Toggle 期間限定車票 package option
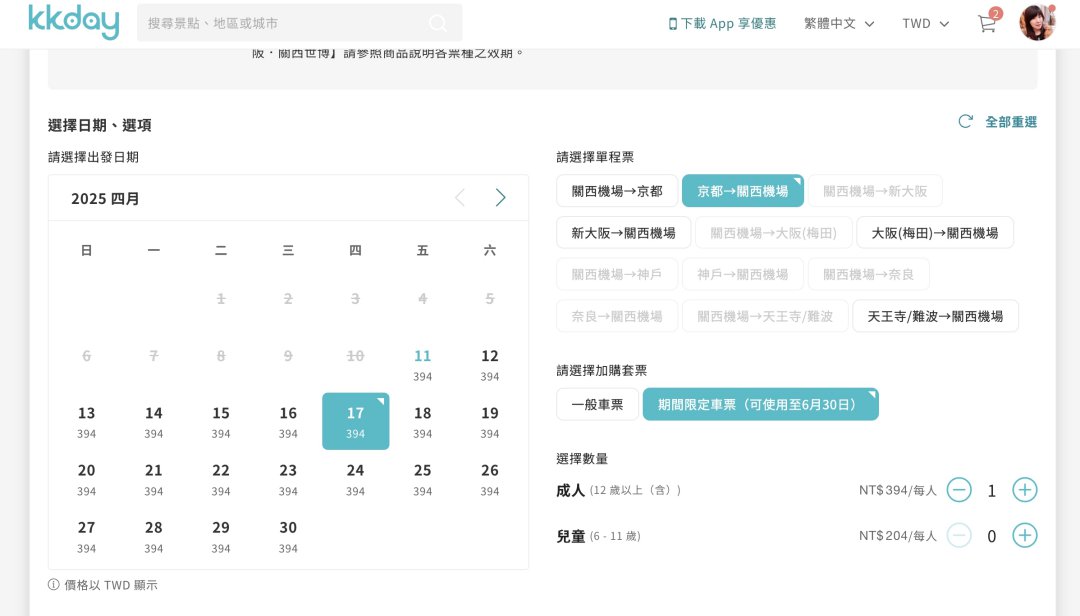The width and height of the screenshot is (1080, 616). pos(760,404)
